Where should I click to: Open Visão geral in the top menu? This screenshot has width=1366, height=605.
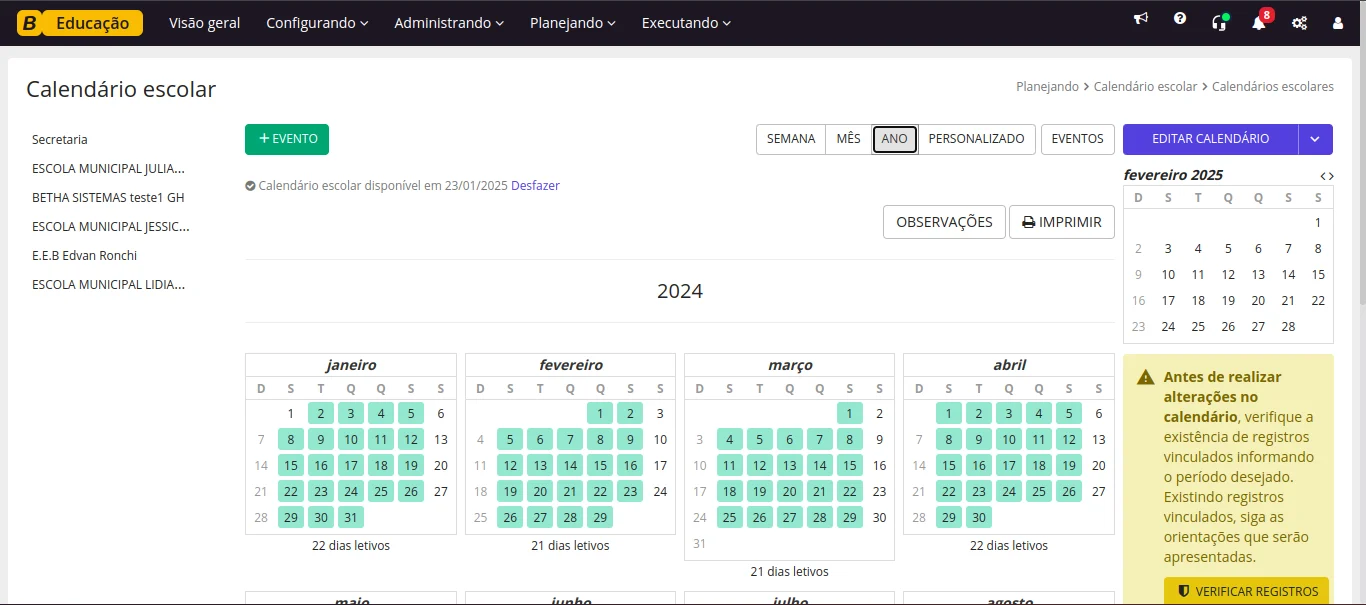[x=204, y=23]
